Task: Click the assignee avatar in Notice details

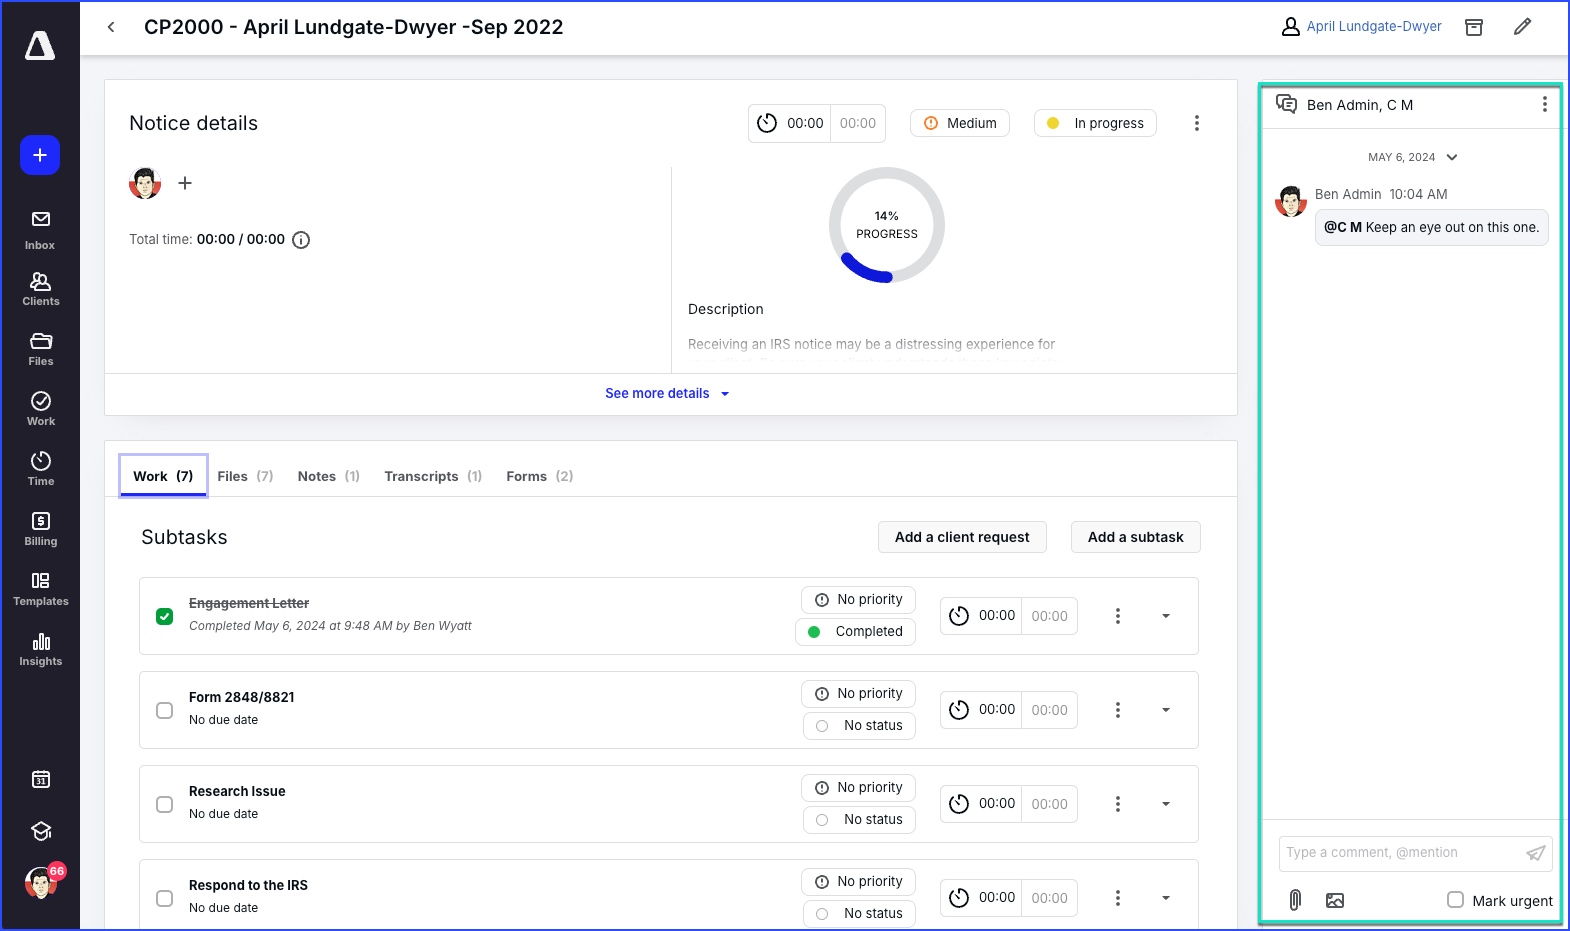Action: coord(145,183)
